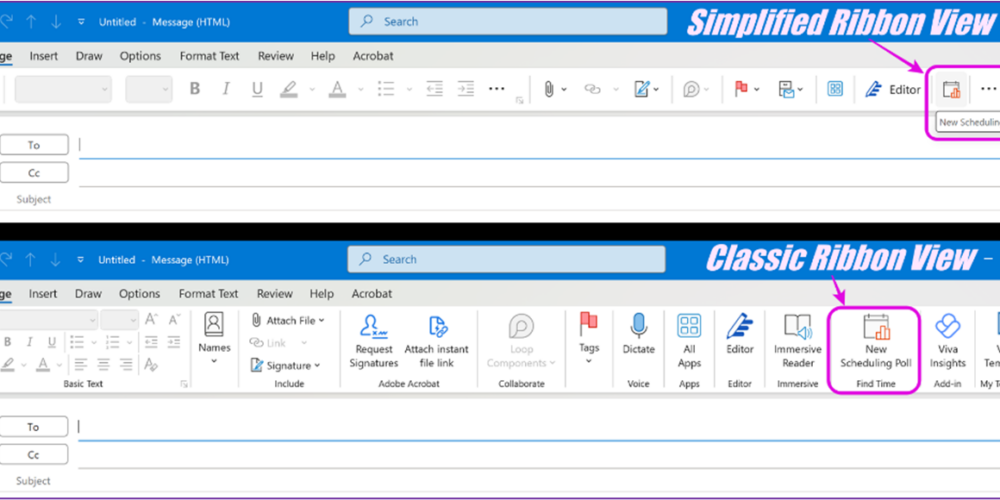This screenshot has height=500, width=1000.
Task: Click Request Signatures in Adobe Acrobat group
Action: [375, 341]
